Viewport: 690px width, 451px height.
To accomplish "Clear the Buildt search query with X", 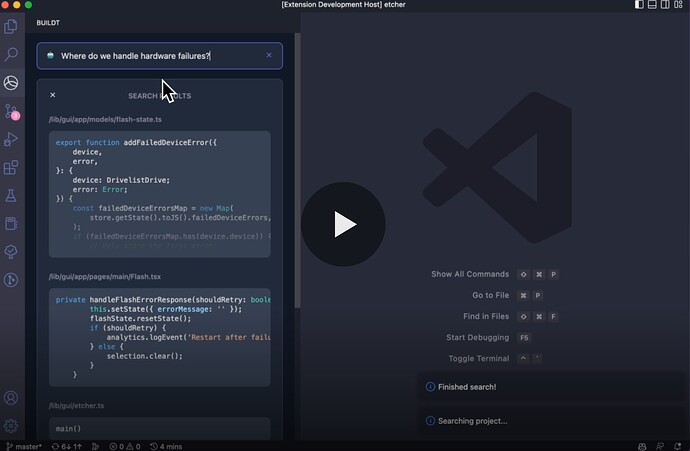I will tap(269, 55).
